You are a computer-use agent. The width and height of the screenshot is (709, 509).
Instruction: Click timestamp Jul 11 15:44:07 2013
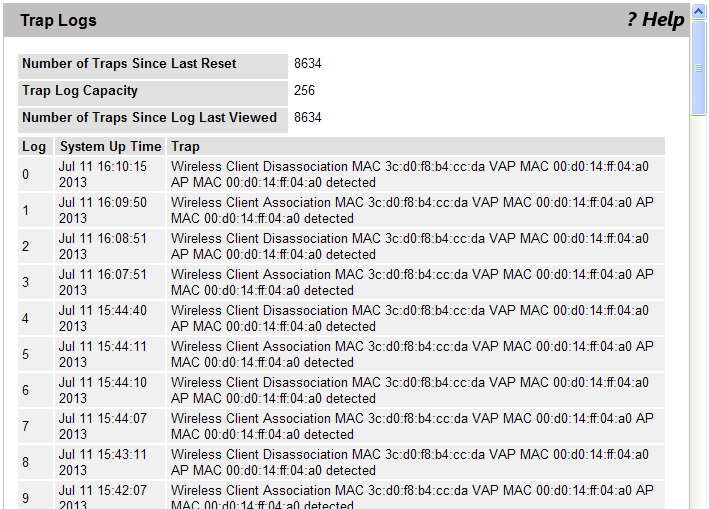click(x=103, y=426)
